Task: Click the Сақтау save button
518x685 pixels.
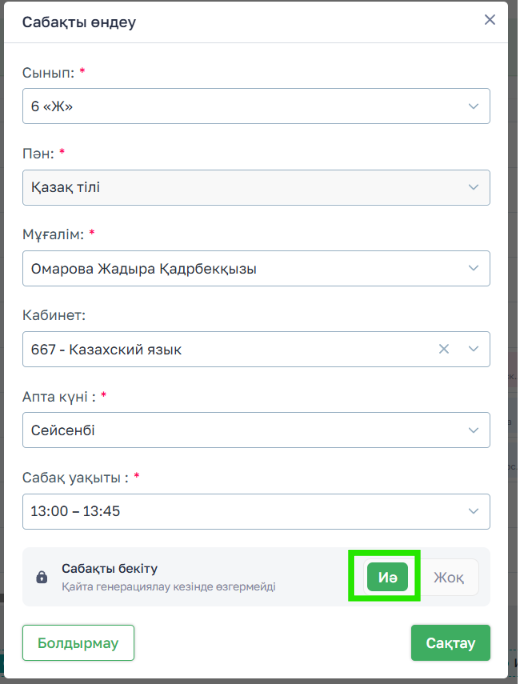Action: pos(450,643)
